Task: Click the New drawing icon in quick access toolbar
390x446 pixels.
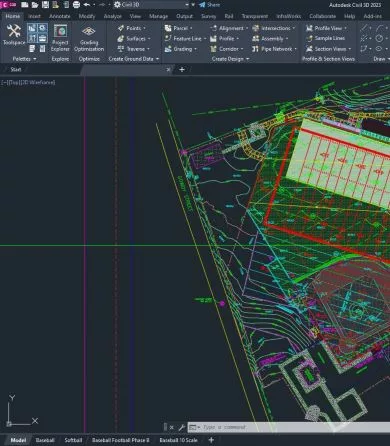Action: click(x=24, y=5)
